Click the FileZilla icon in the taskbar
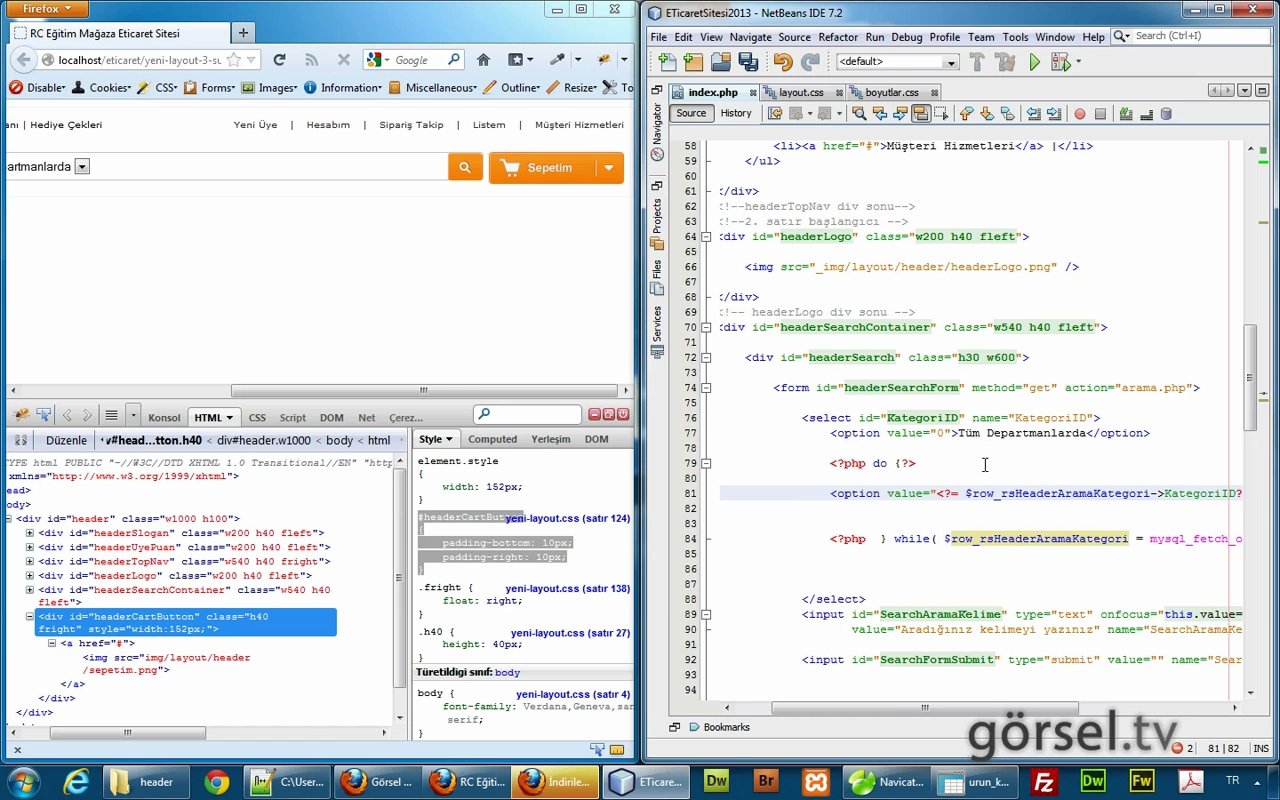The image size is (1280, 800). tap(1045, 781)
